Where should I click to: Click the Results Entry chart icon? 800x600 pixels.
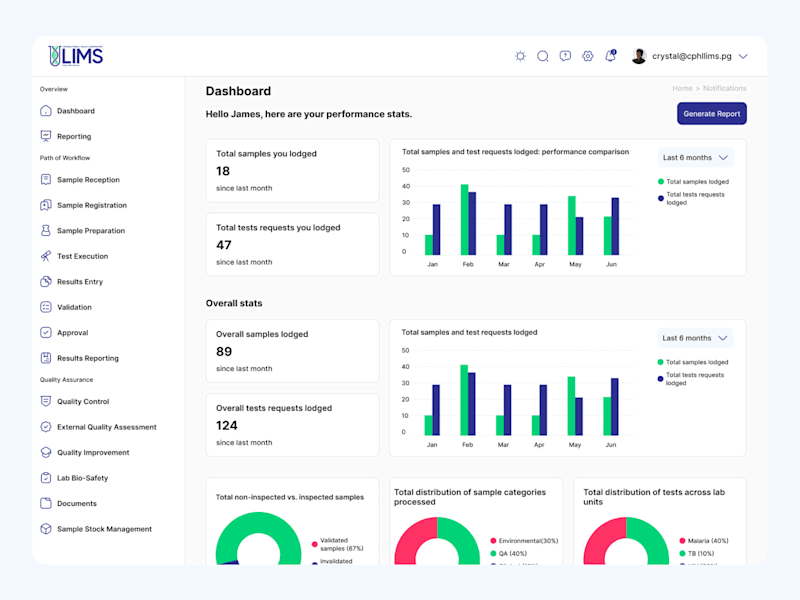pyautogui.click(x=46, y=282)
